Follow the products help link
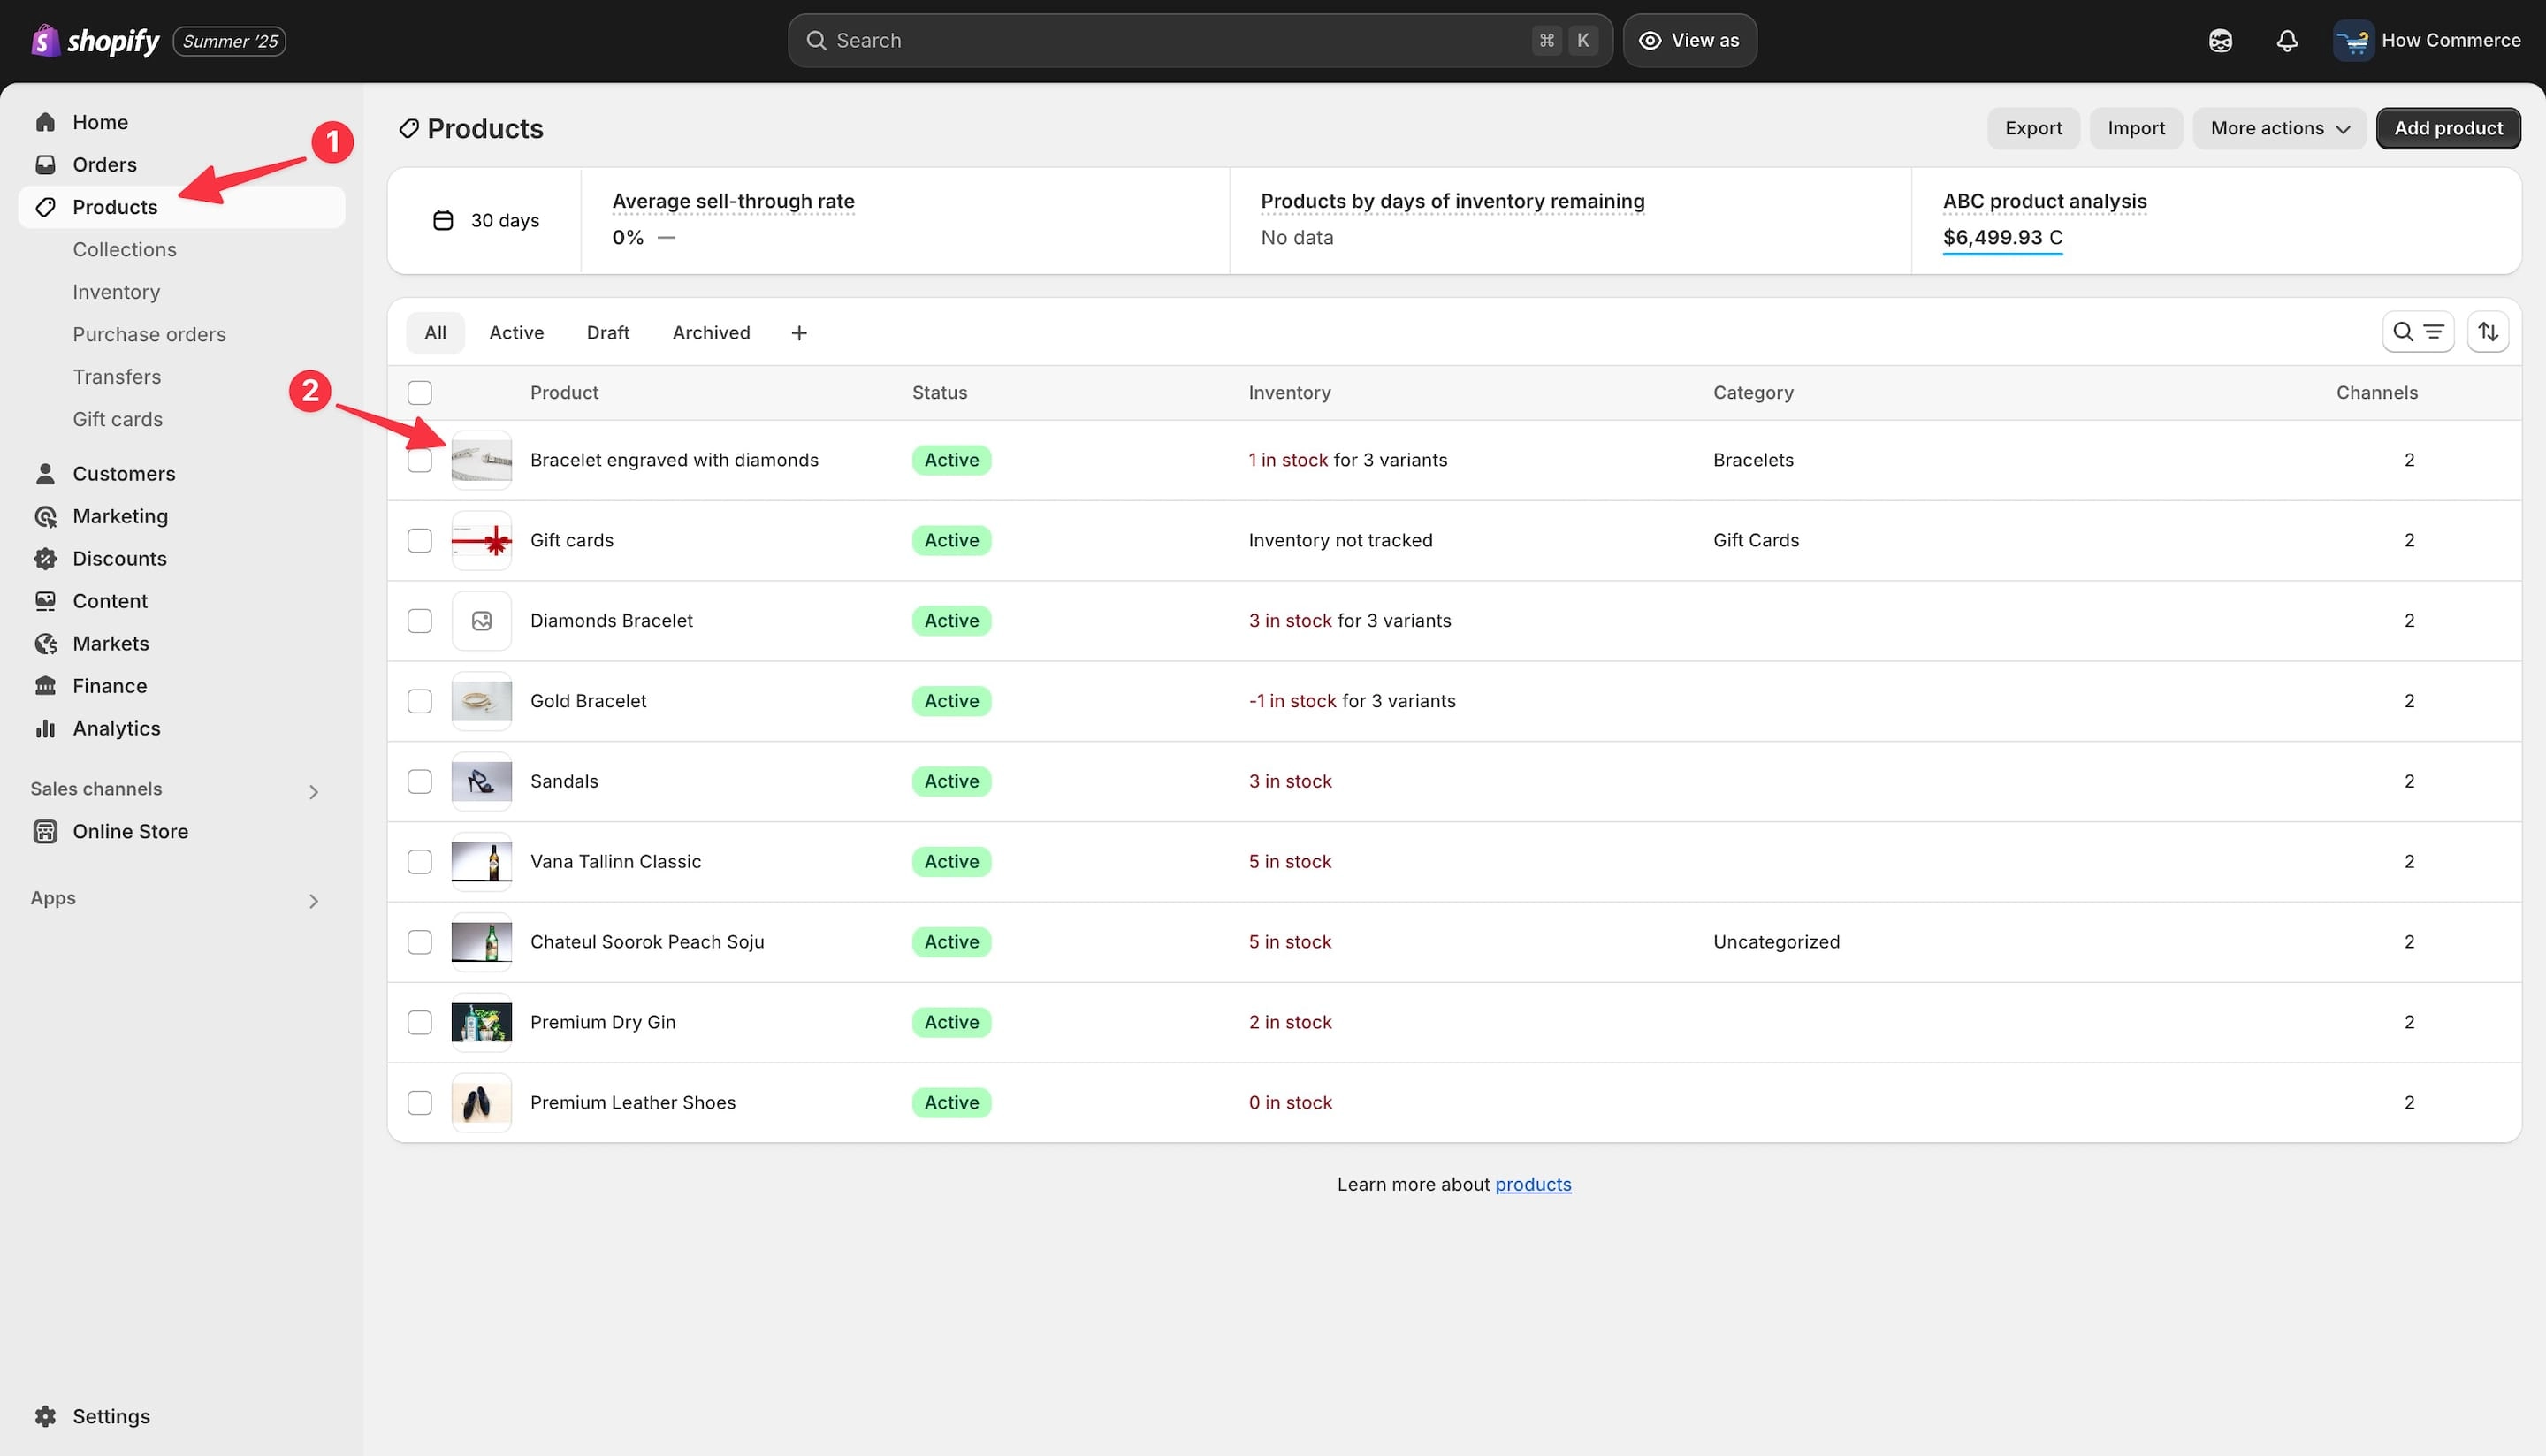This screenshot has width=2546, height=1456. click(x=1533, y=1185)
